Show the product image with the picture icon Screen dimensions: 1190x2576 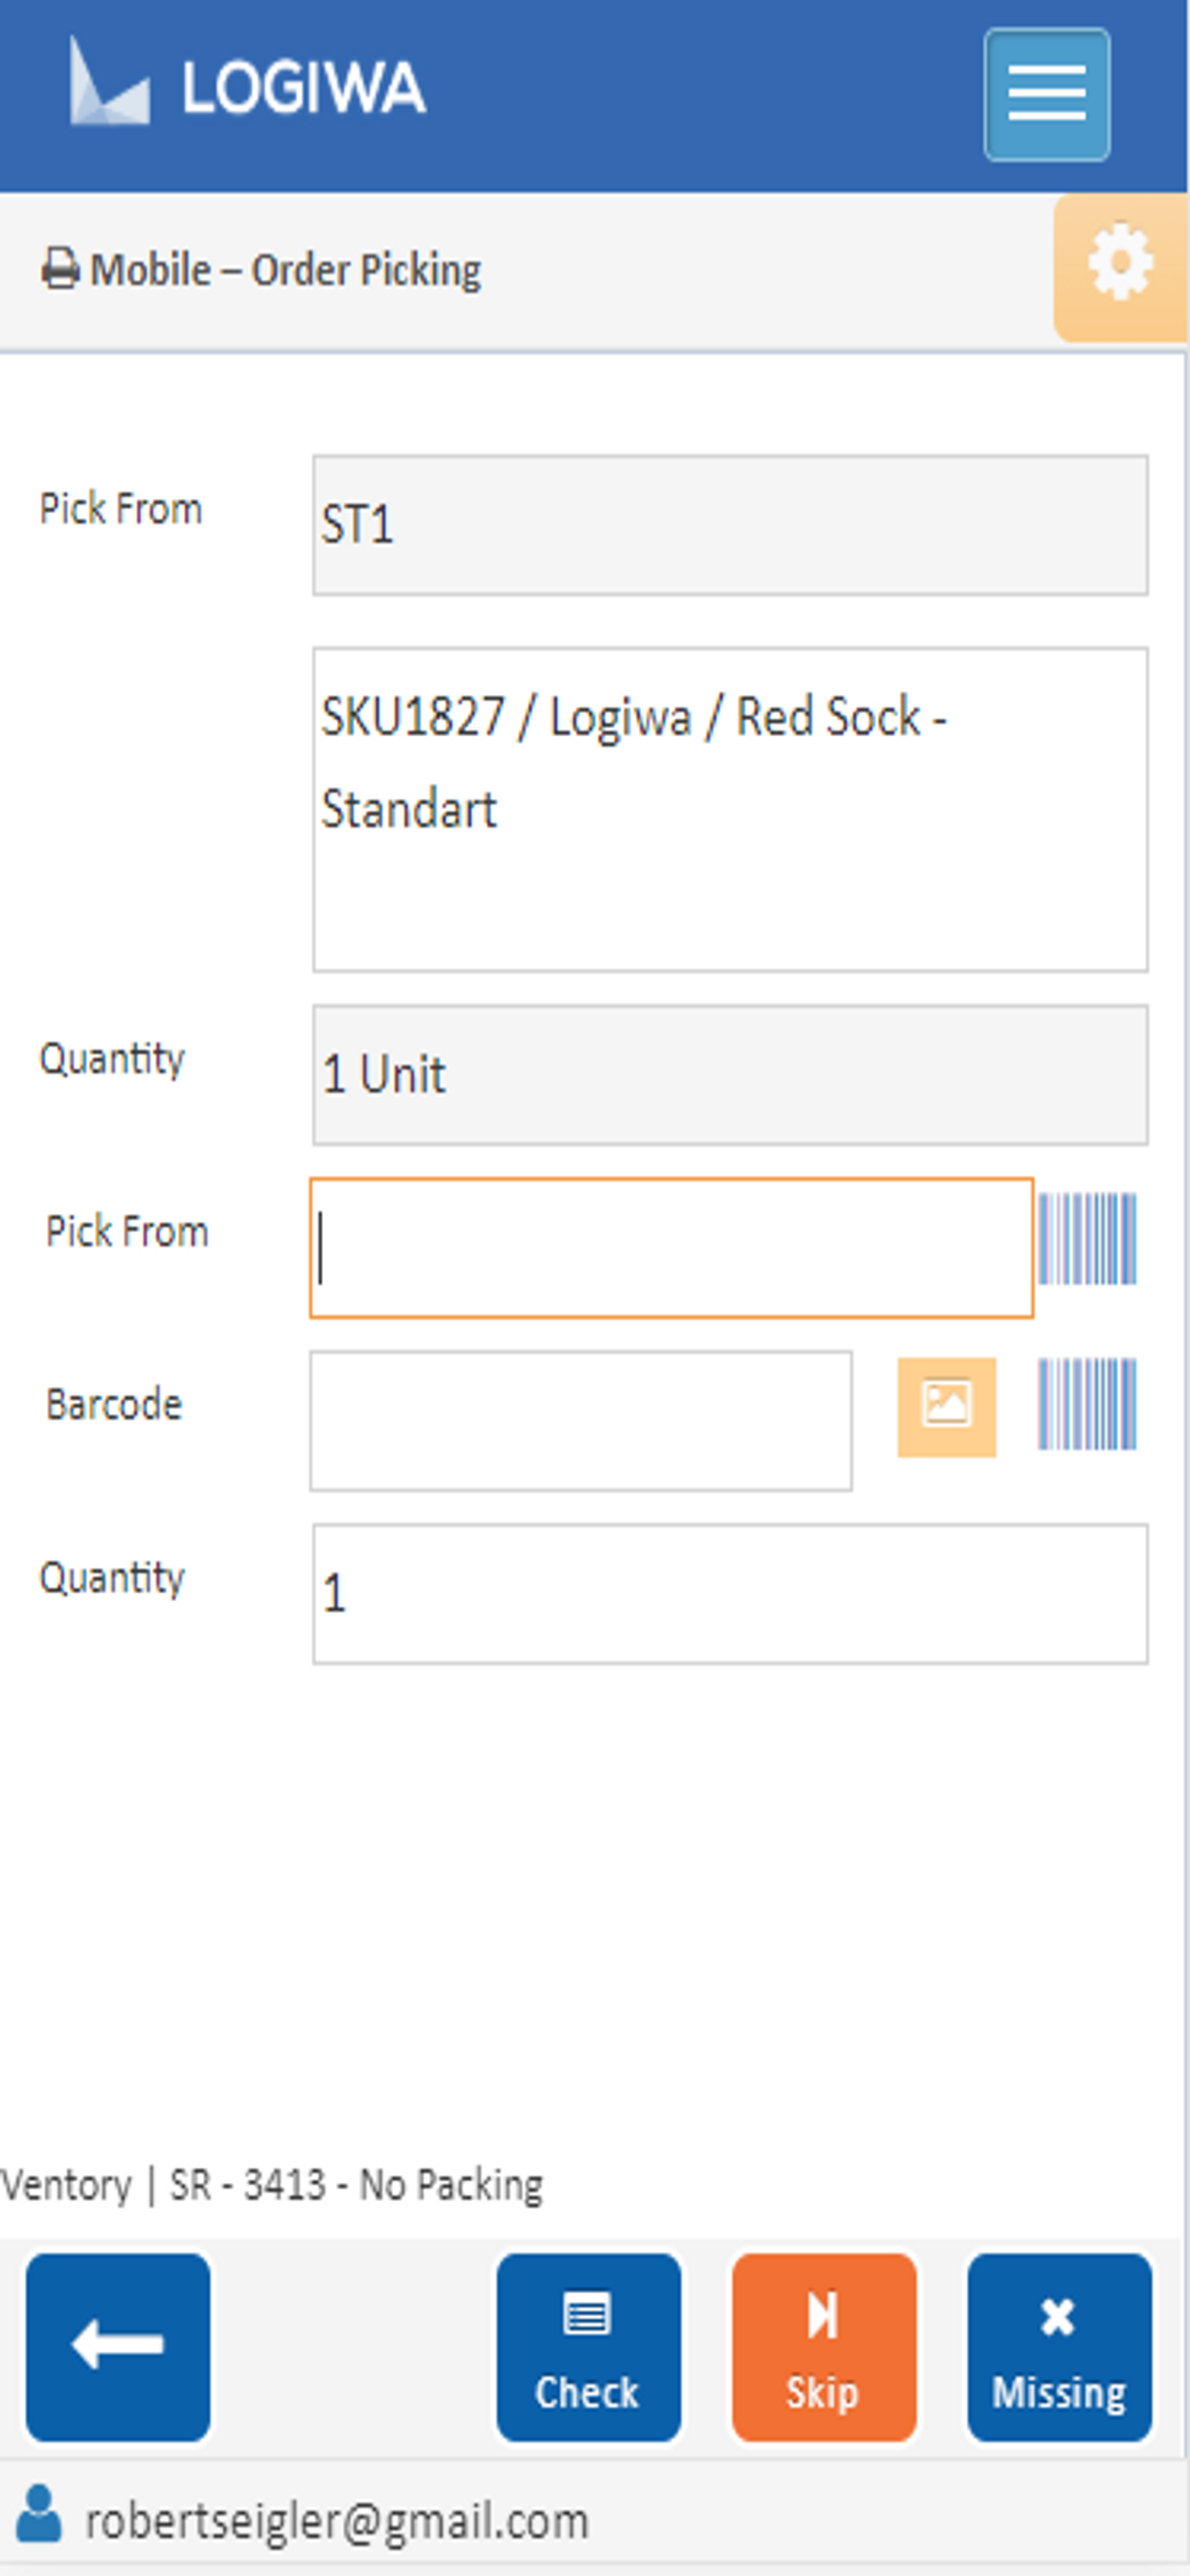tap(946, 1406)
